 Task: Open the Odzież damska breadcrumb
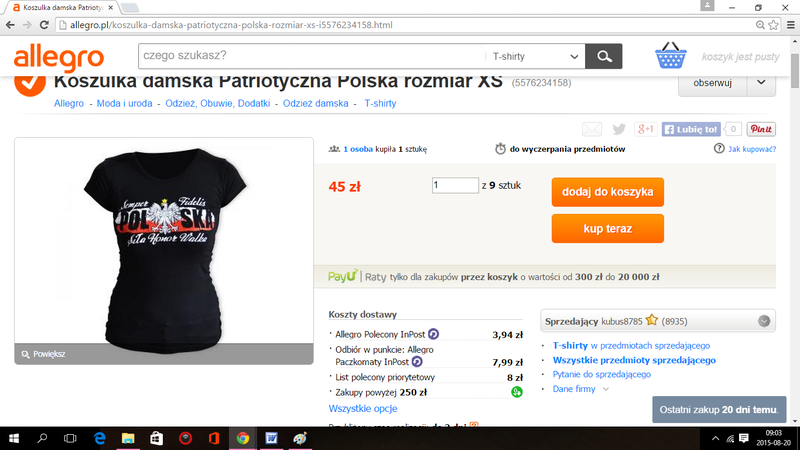tap(315, 103)
